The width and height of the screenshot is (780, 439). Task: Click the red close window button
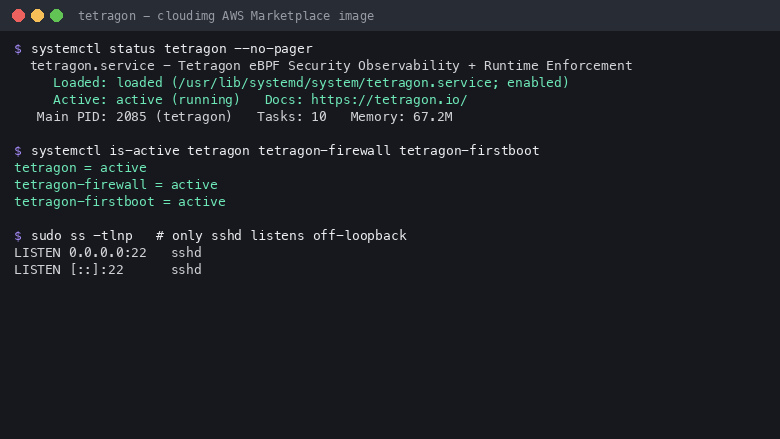[x=18, y=16]
